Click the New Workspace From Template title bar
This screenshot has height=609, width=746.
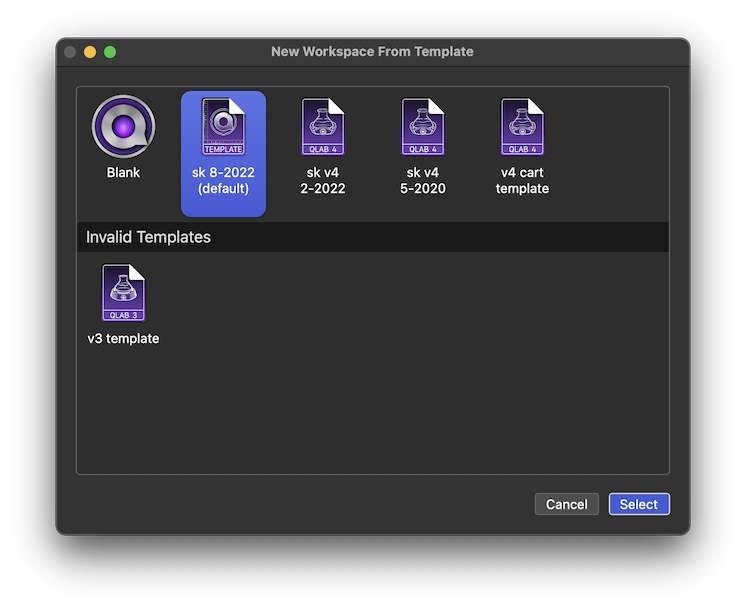point(372,51)
